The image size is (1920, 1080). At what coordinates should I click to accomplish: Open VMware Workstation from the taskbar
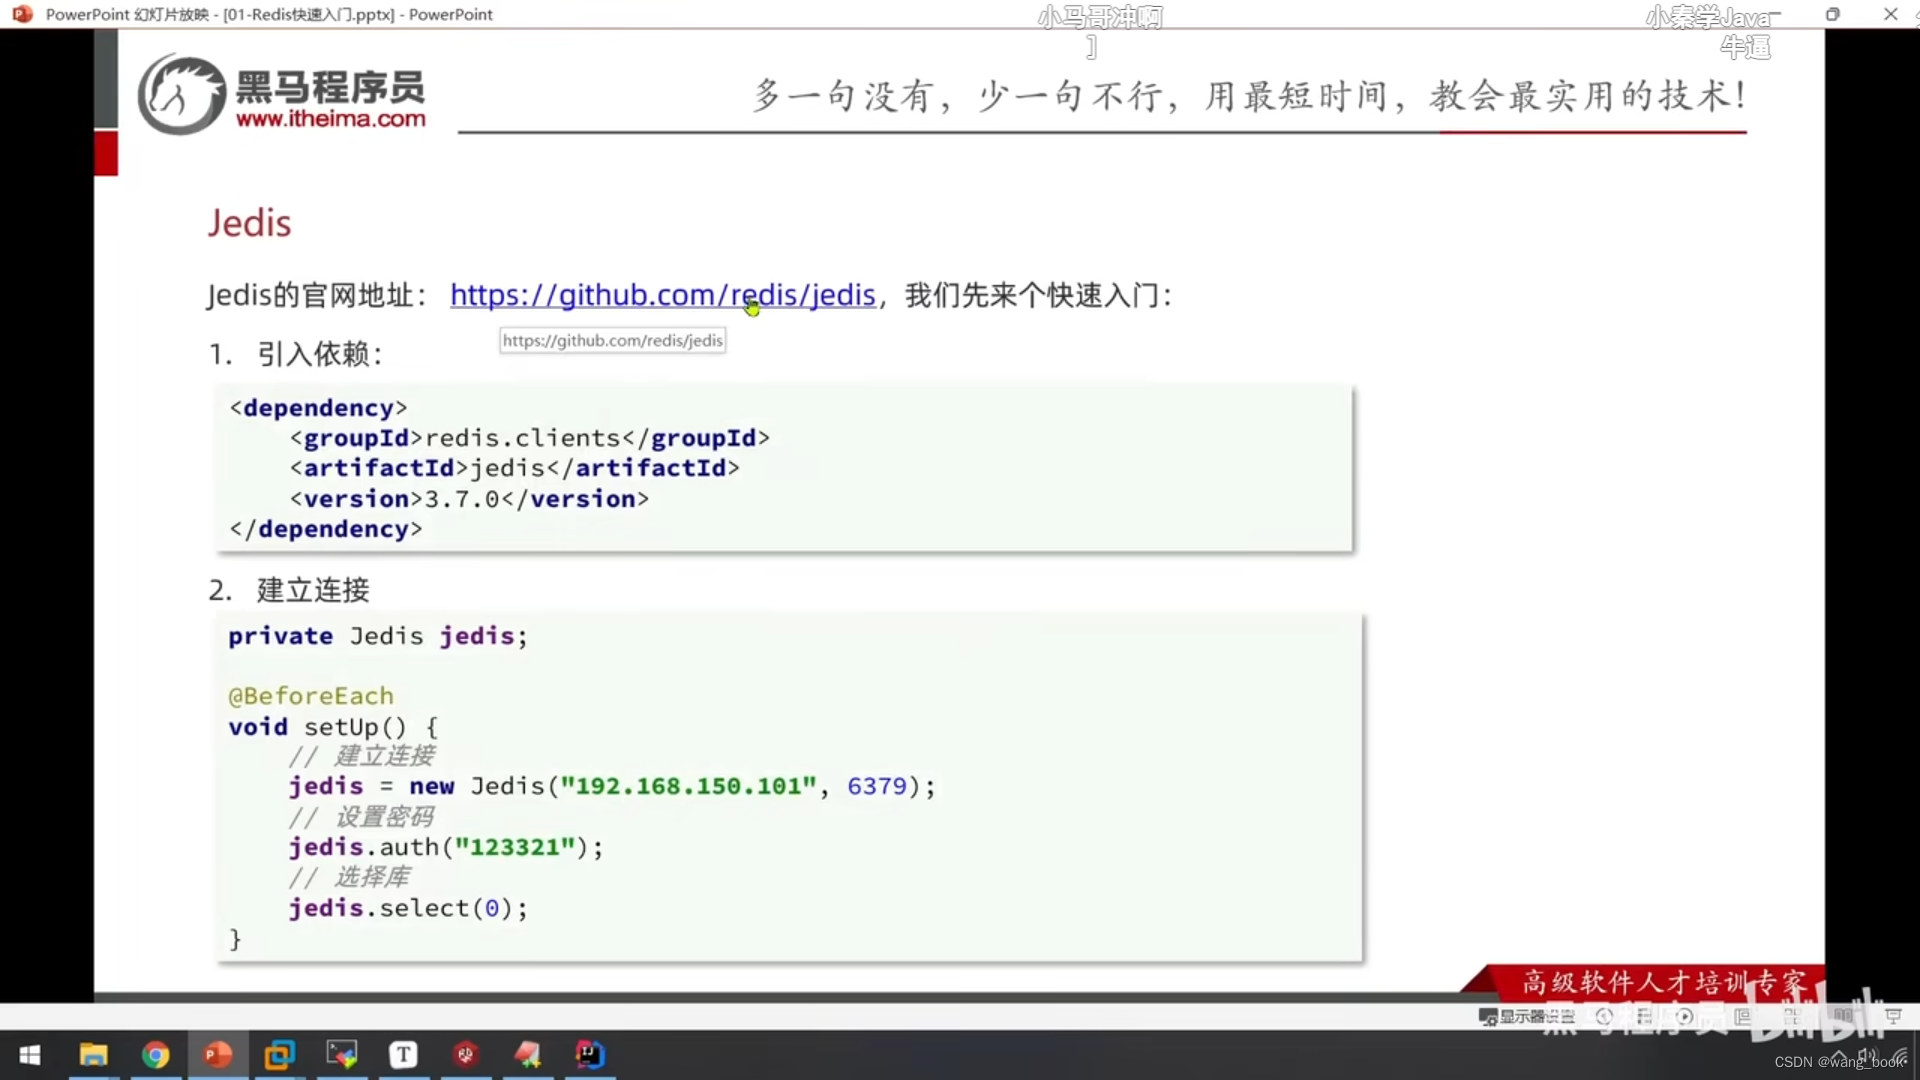coord(278,1055)
